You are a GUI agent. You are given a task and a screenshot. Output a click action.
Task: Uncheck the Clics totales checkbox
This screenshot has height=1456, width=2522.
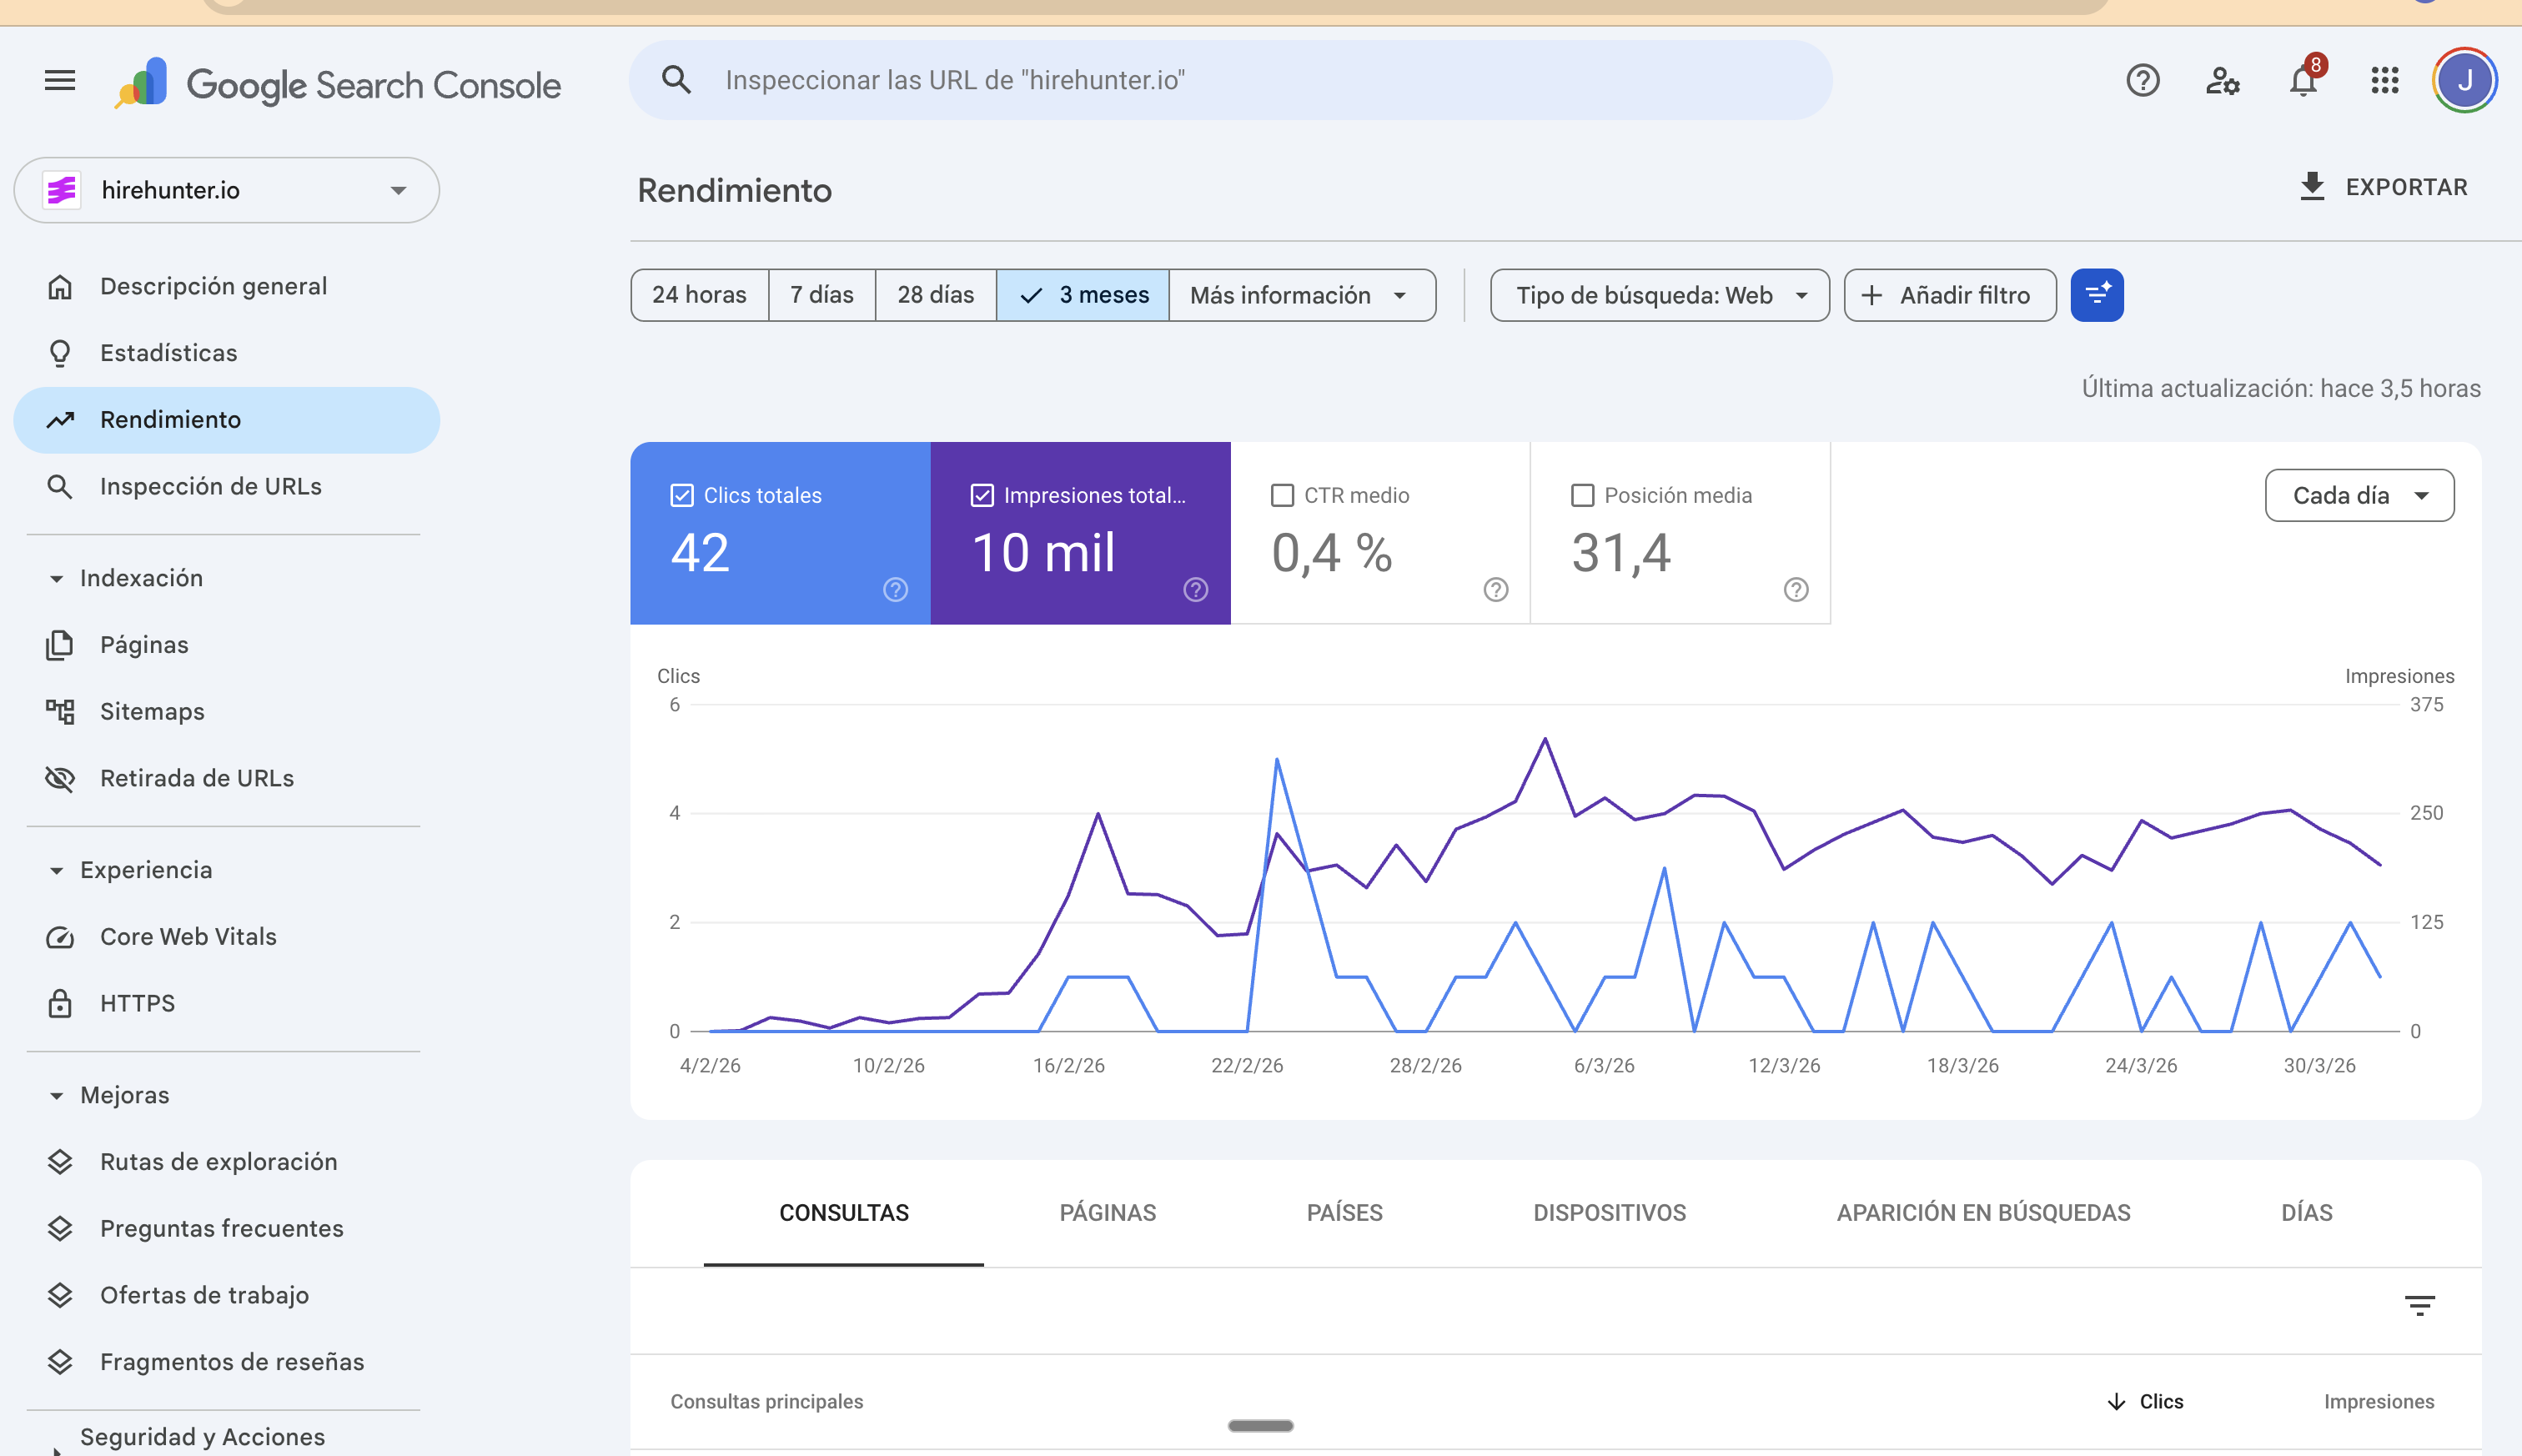click(681, 494)
